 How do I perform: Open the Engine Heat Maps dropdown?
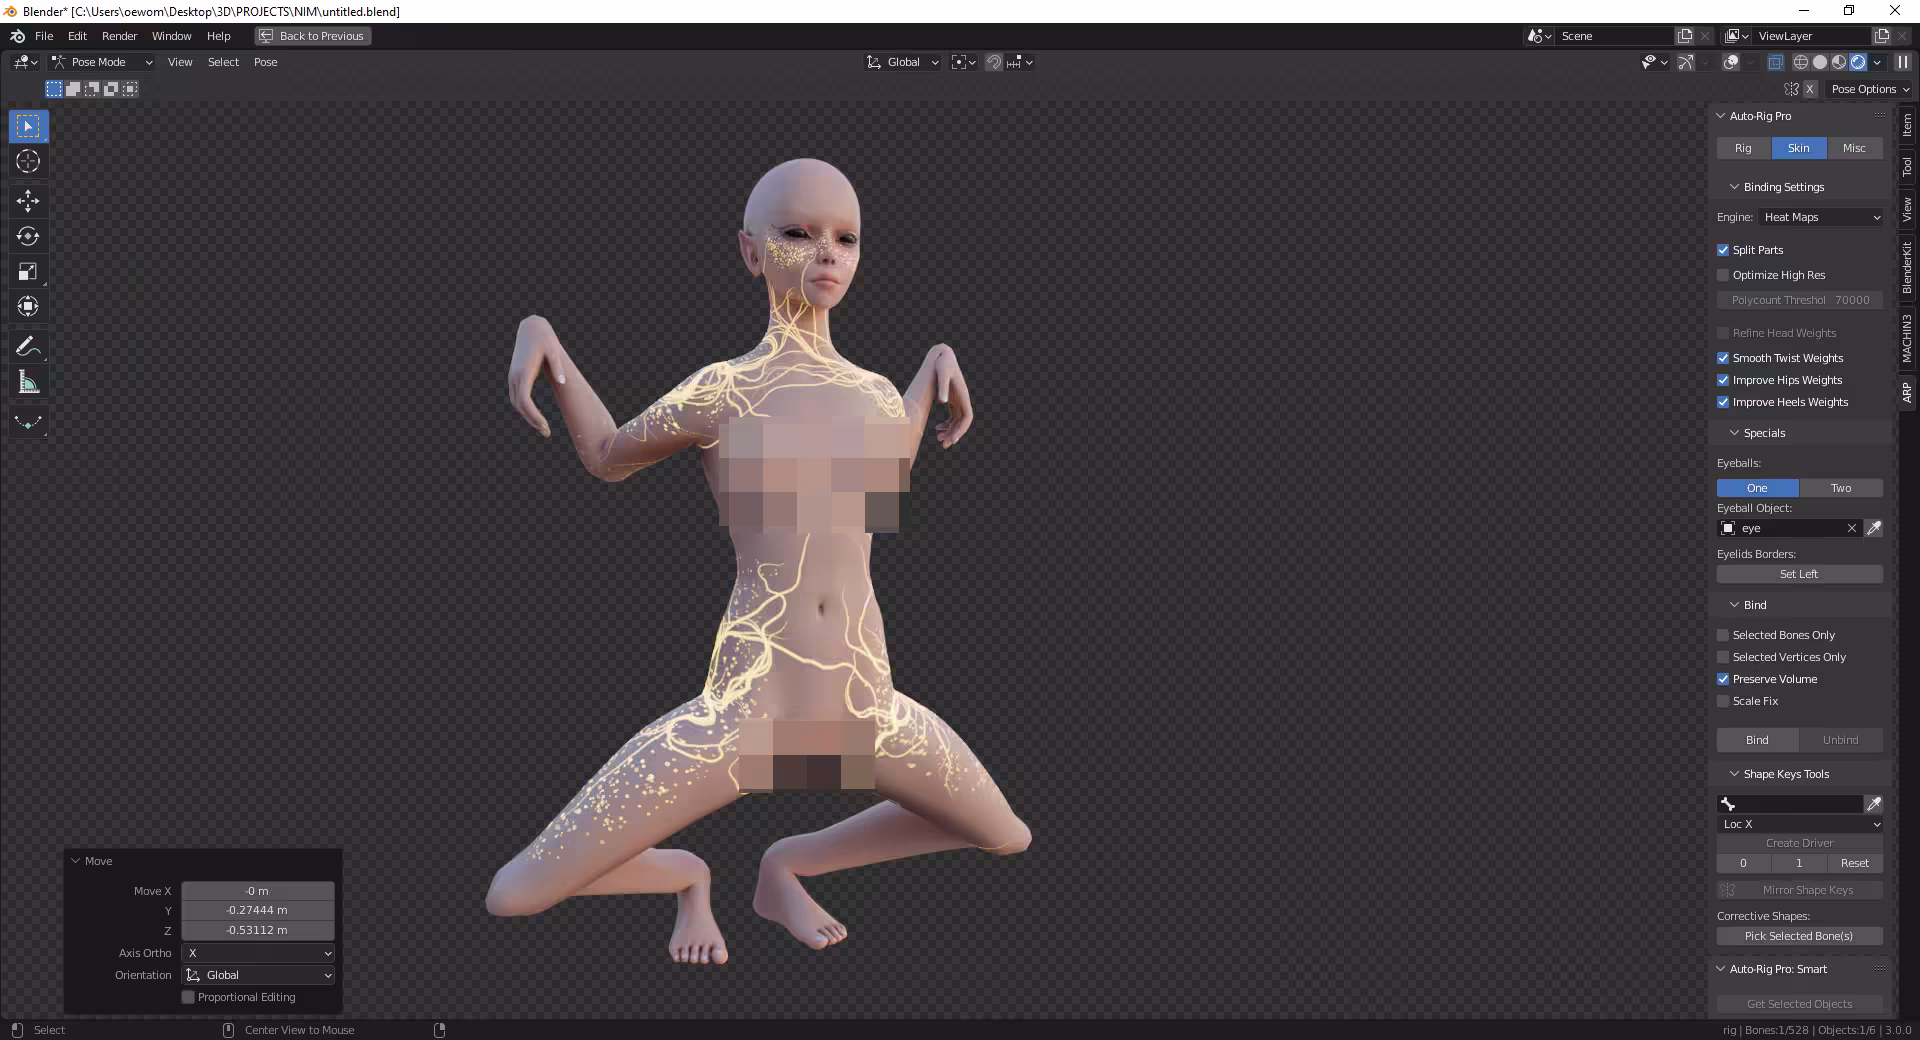coord(1821,217)
